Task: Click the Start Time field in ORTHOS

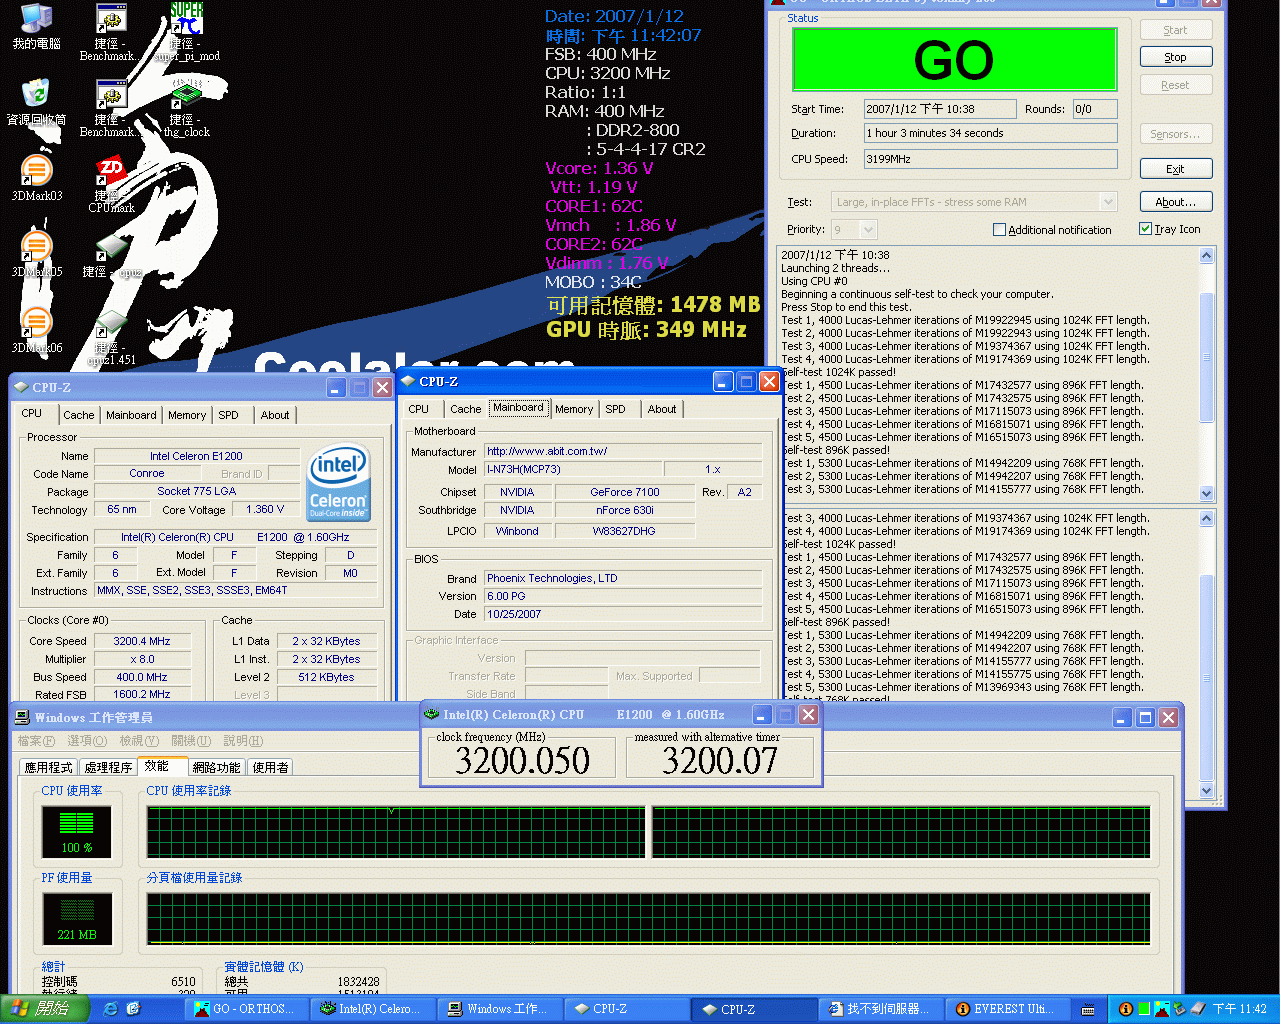Action: 940,109
